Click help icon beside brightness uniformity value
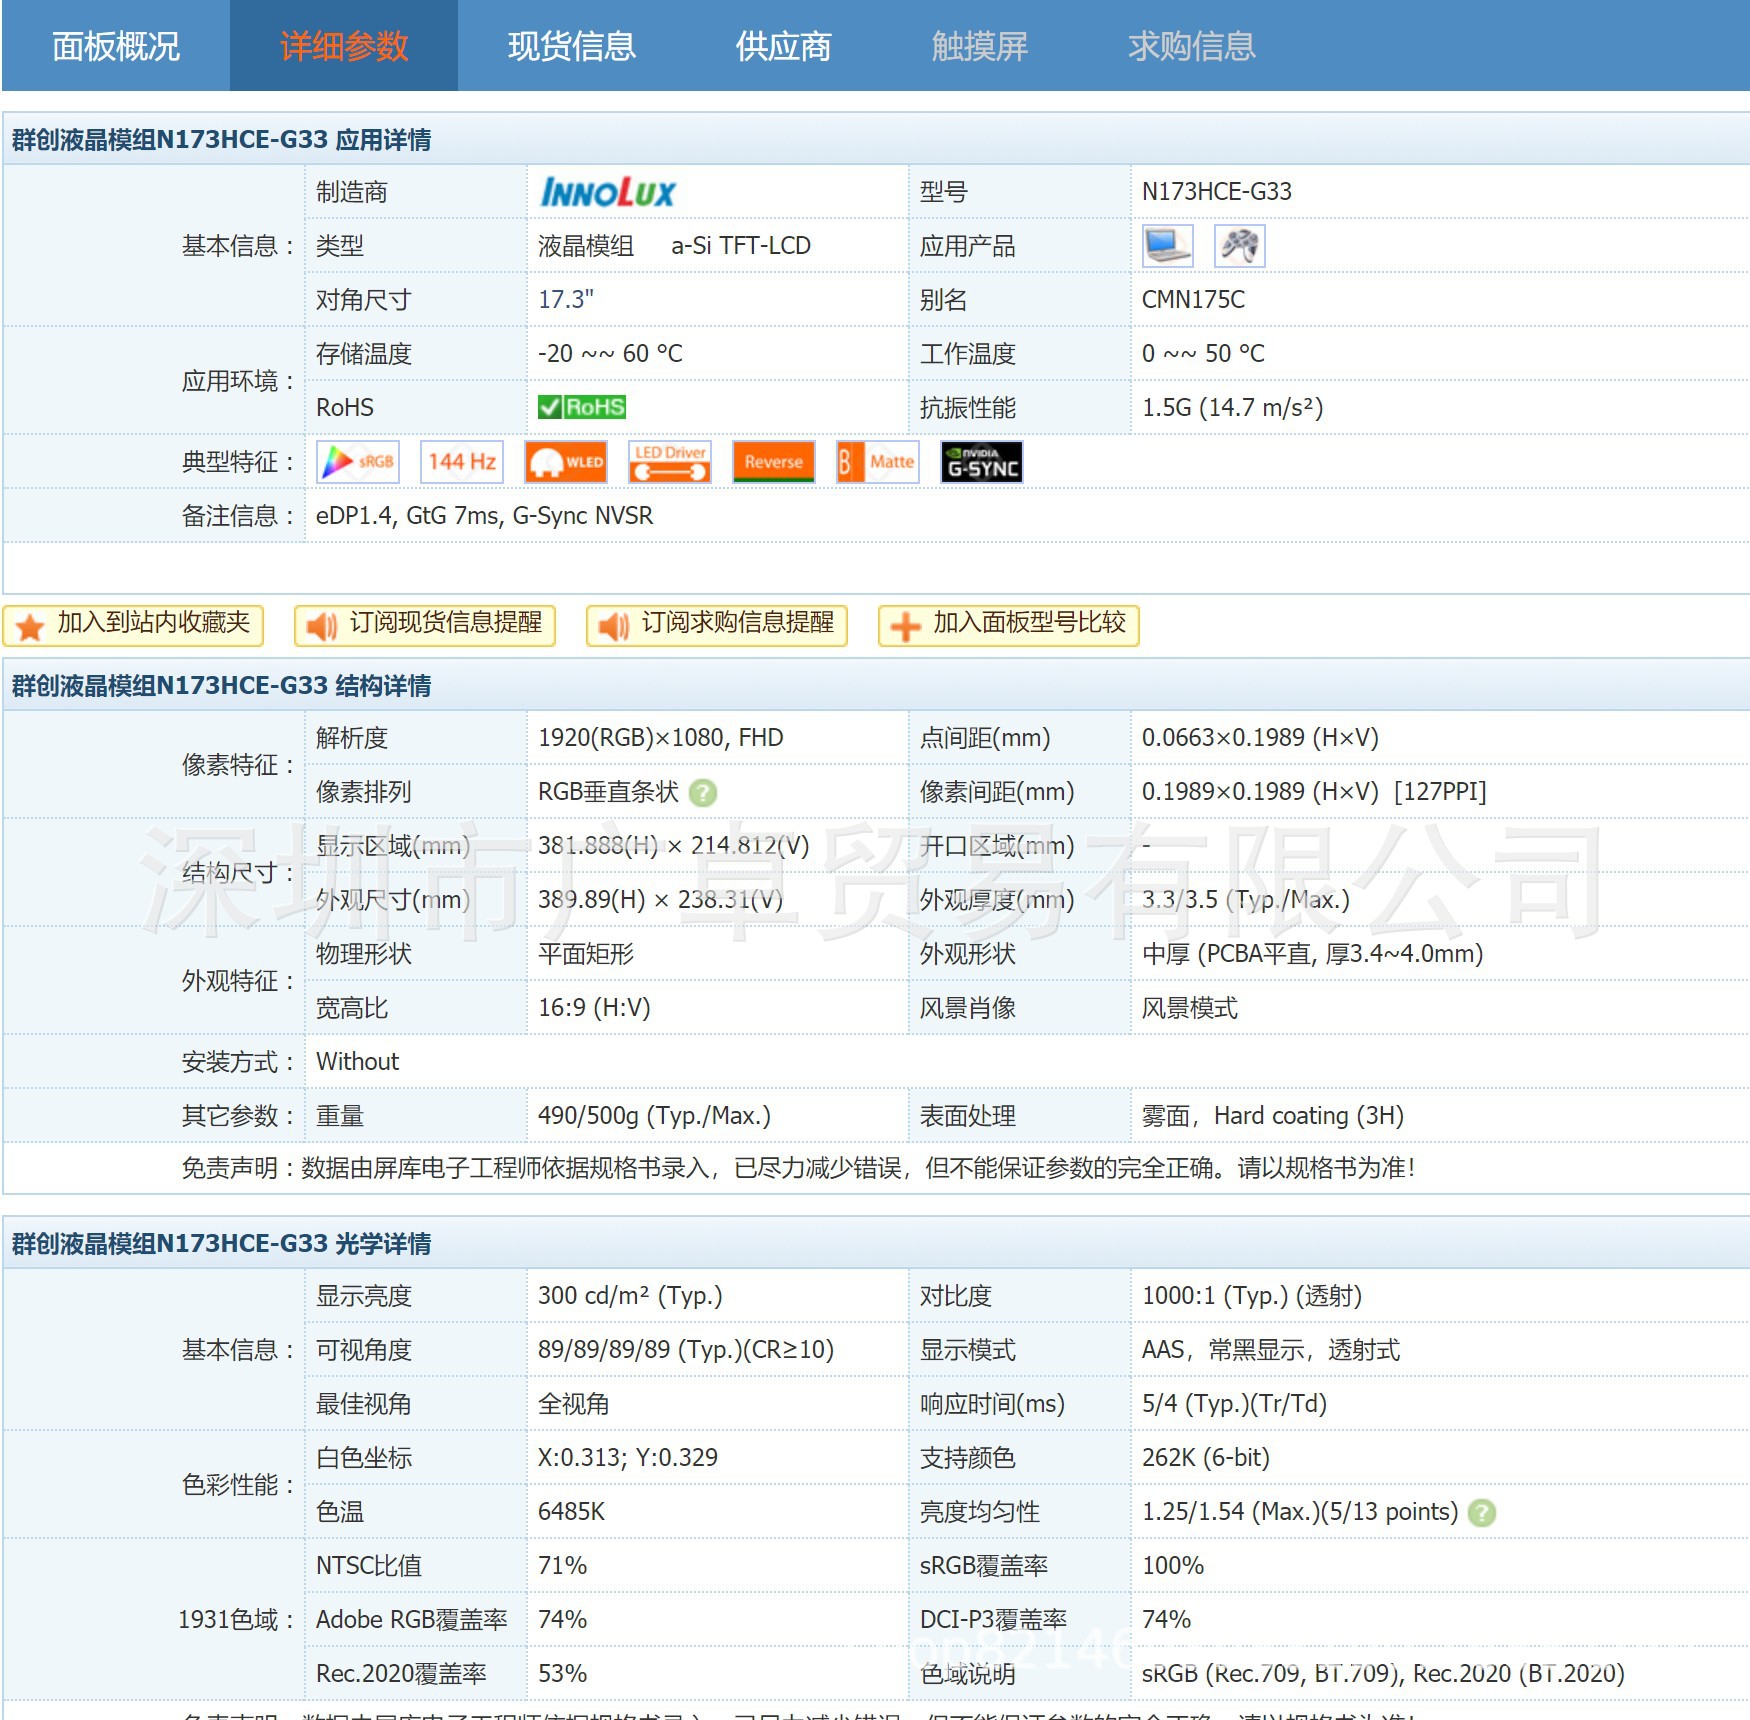The image size is (1750, 1720). 1482,1513
